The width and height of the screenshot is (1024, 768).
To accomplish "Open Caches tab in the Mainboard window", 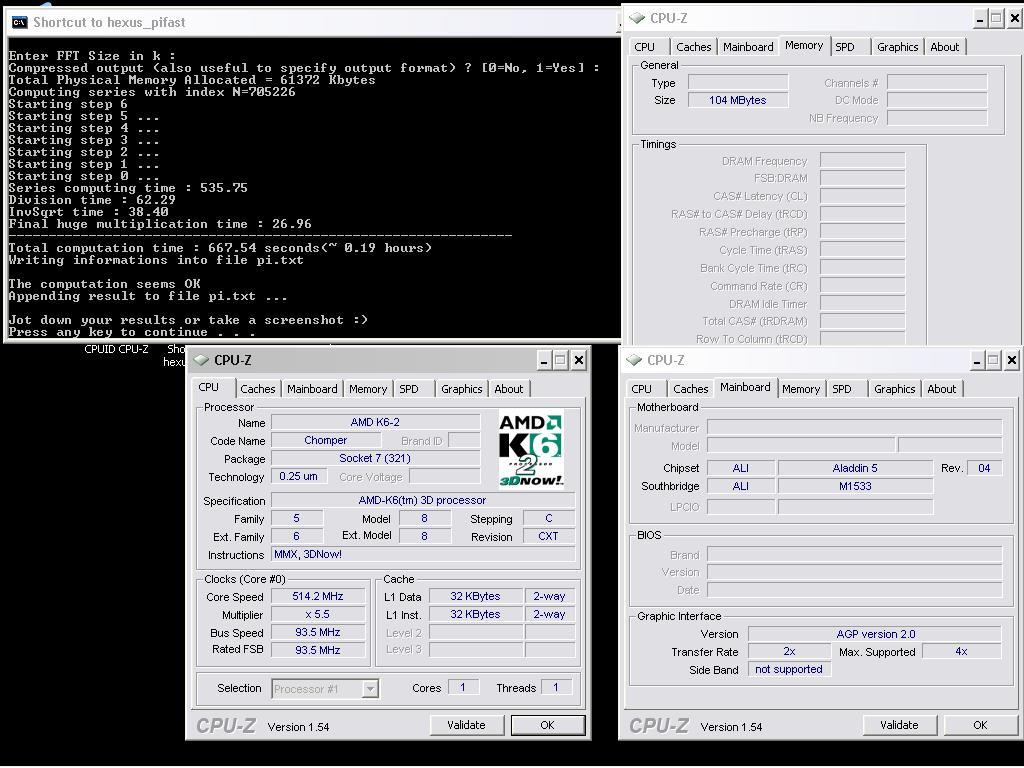I will [x=691, y=389].
